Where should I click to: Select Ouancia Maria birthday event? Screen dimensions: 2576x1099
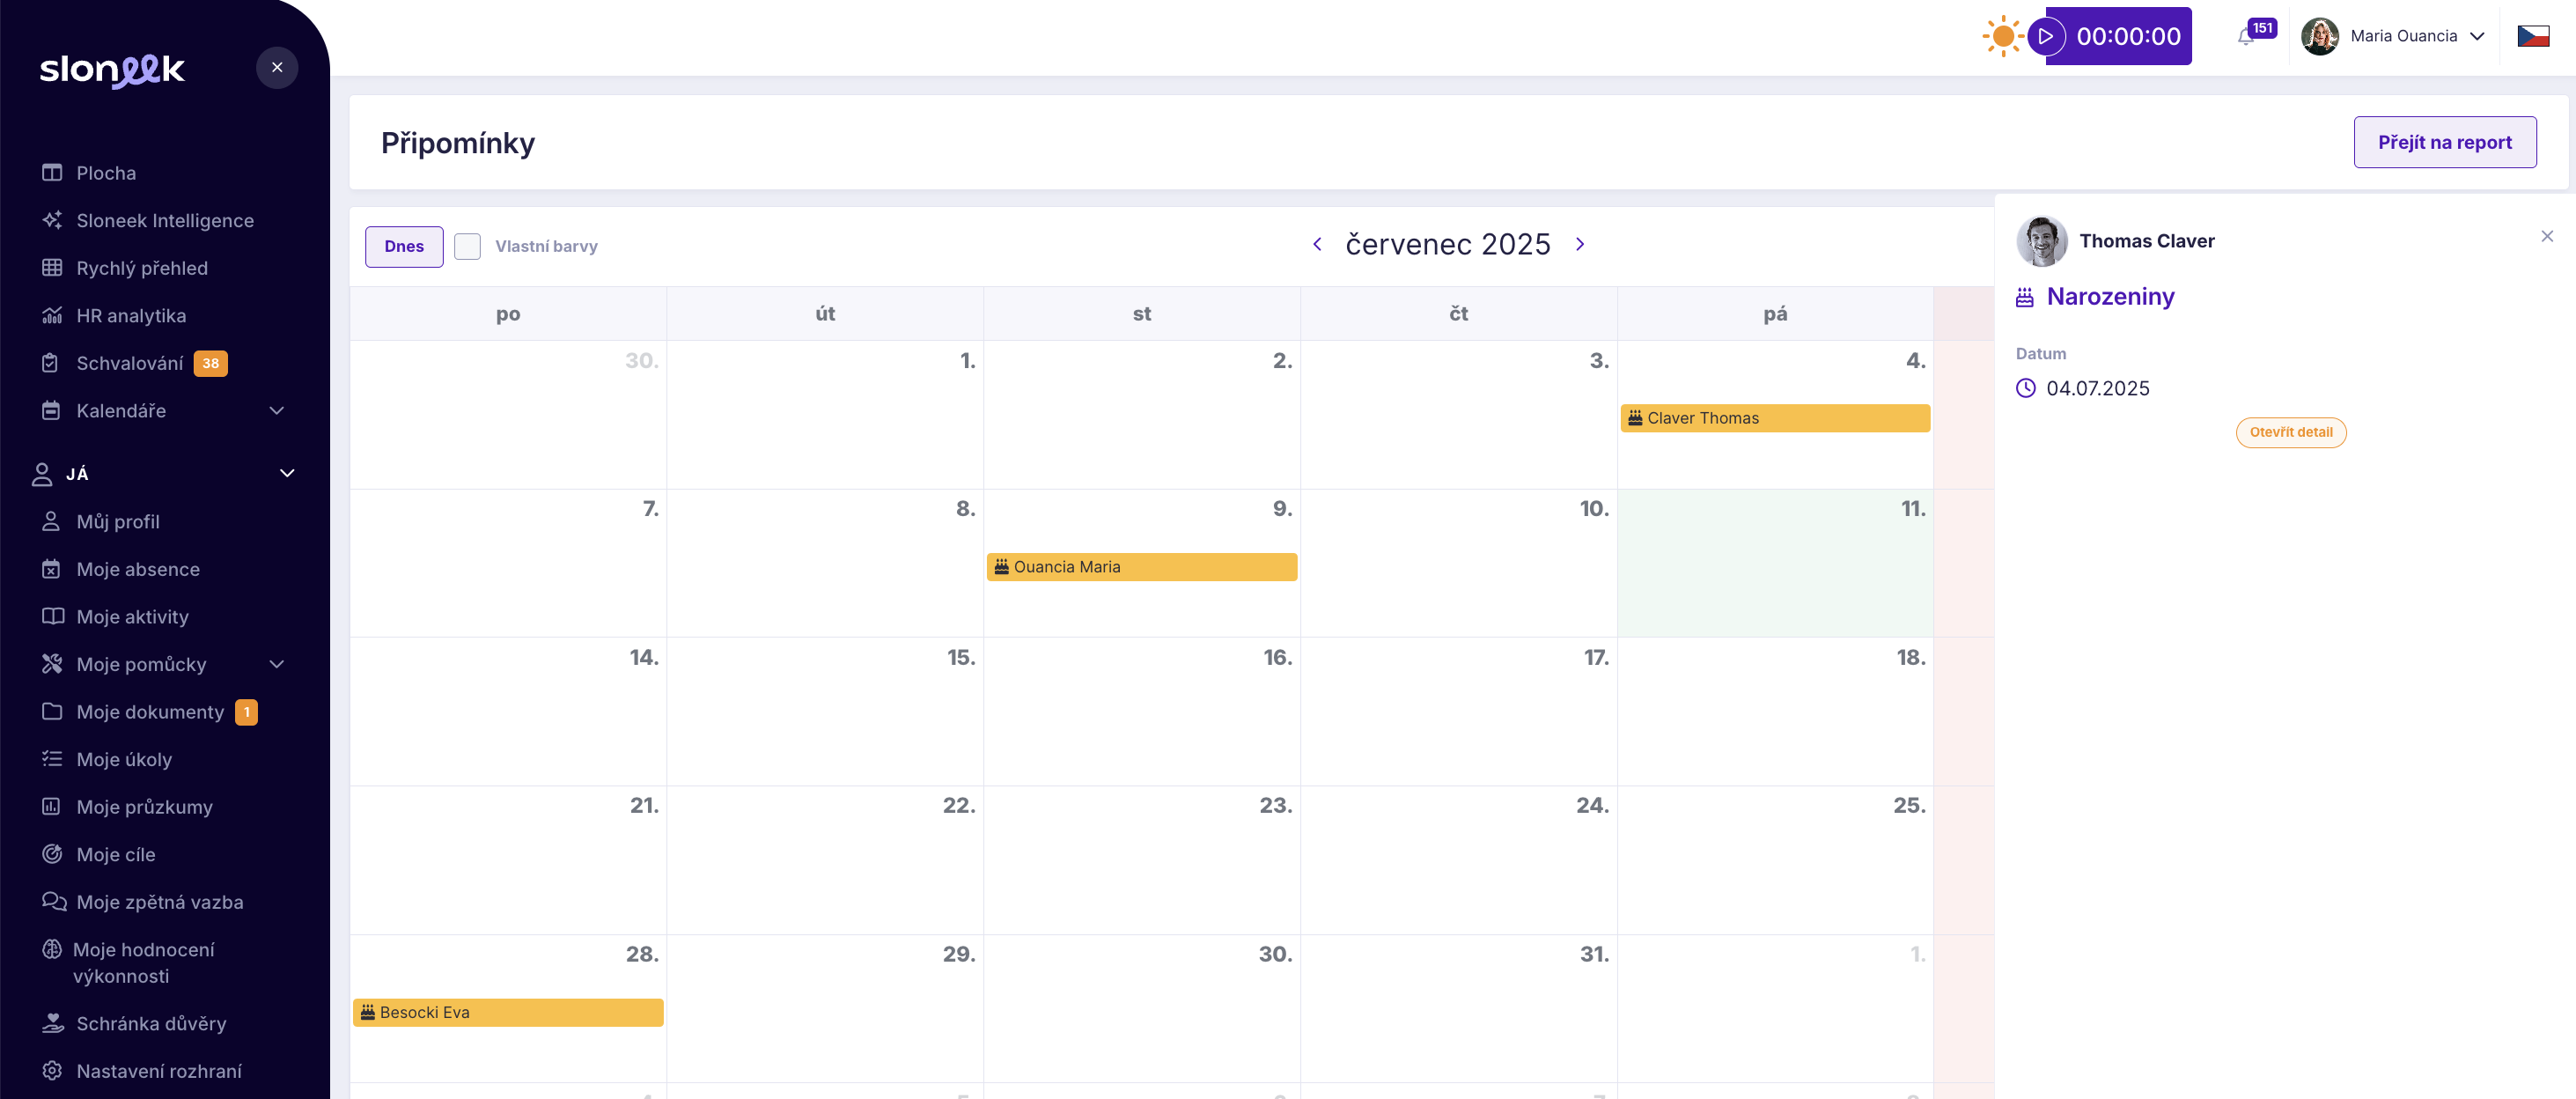(1141, 567)
